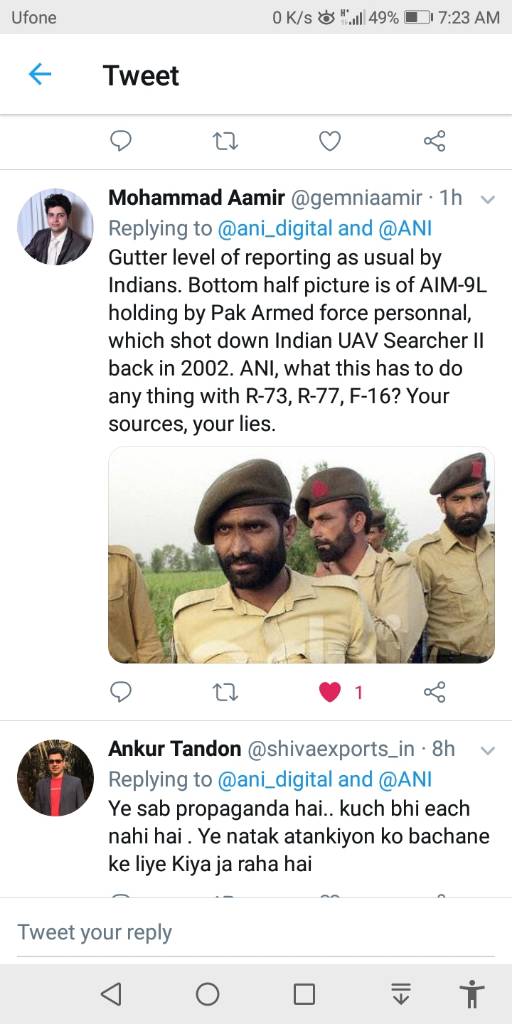Open Ankur Tandon's profile picture

point(56,778)
